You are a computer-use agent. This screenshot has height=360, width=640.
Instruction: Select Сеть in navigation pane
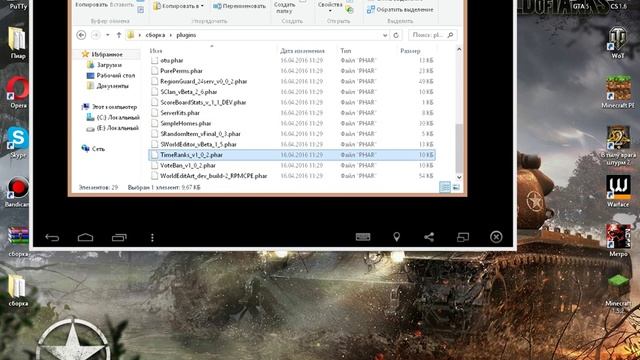(x=93, y=149)
